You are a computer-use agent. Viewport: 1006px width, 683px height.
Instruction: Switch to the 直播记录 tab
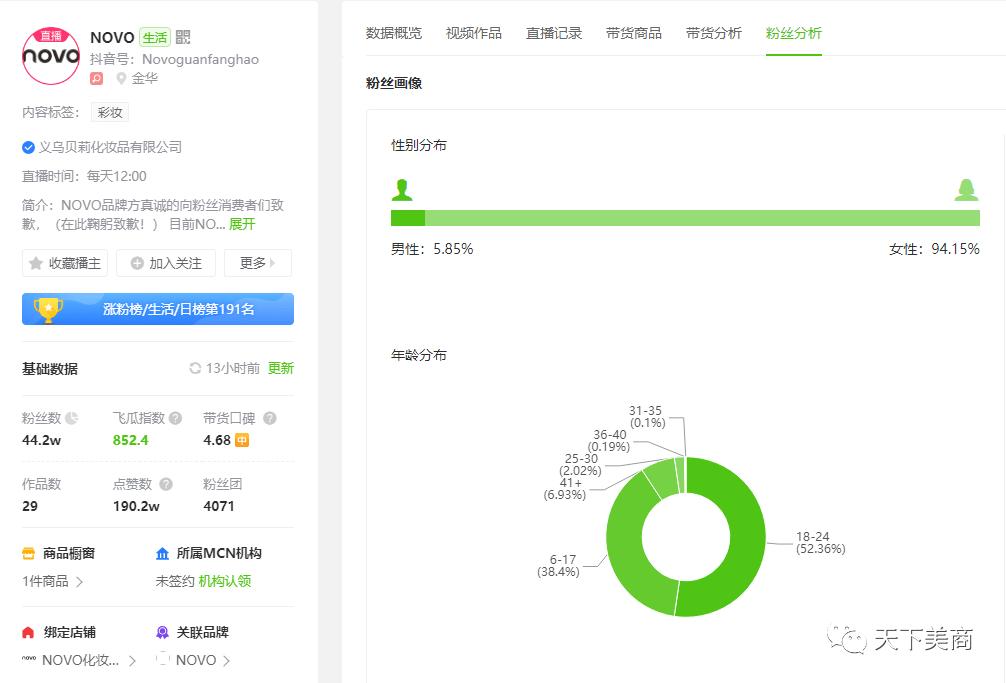click(x=554, y=33)
